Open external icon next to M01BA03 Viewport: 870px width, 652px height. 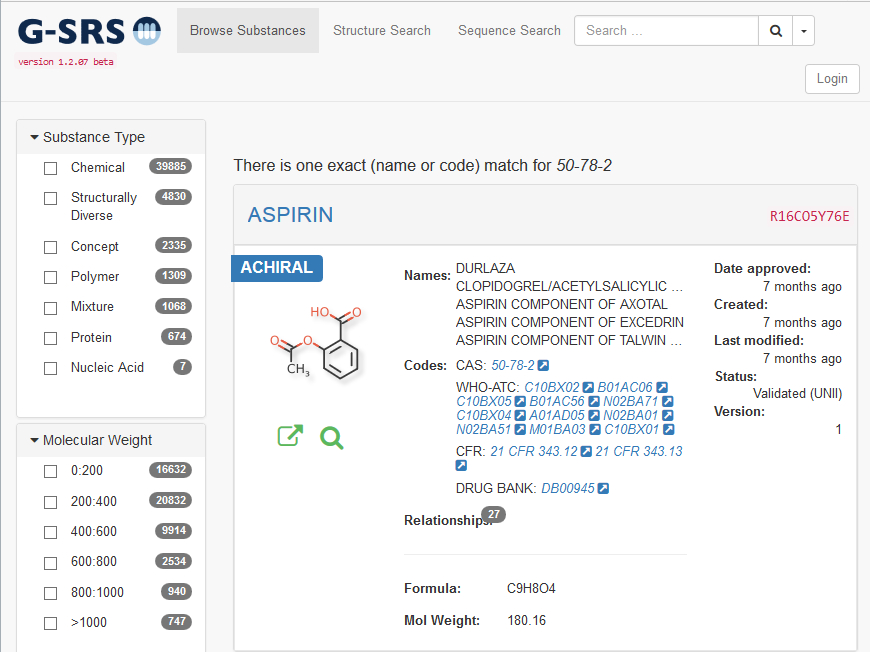595,429
